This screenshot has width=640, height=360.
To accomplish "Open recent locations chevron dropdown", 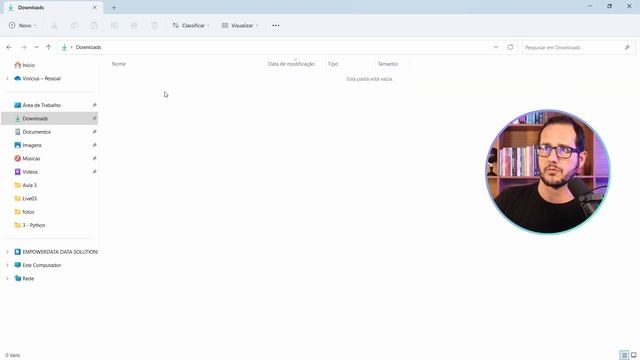I will (36, 47).
